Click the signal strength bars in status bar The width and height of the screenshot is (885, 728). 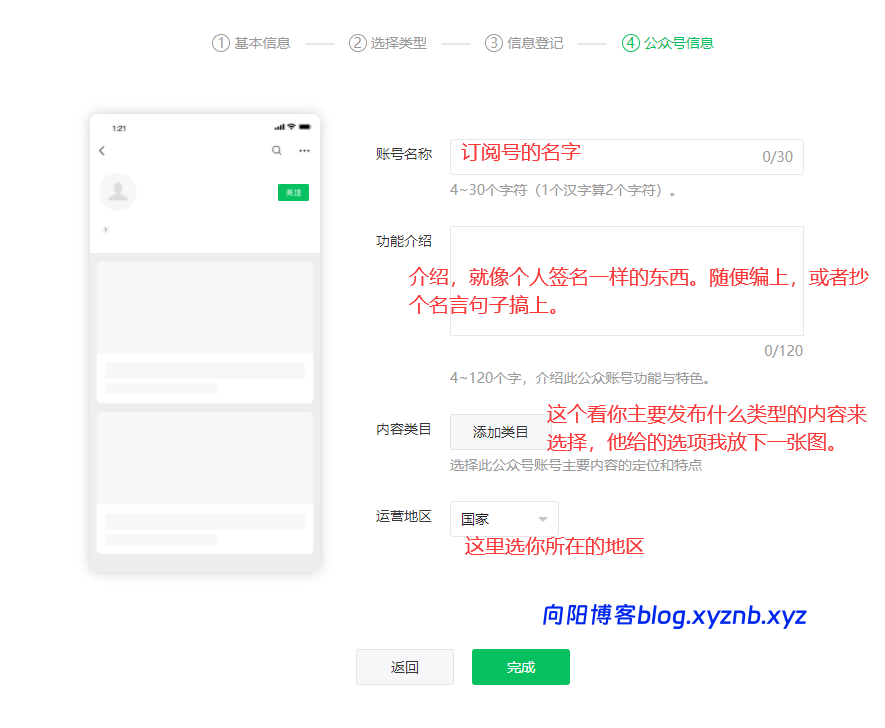point(281,127)
